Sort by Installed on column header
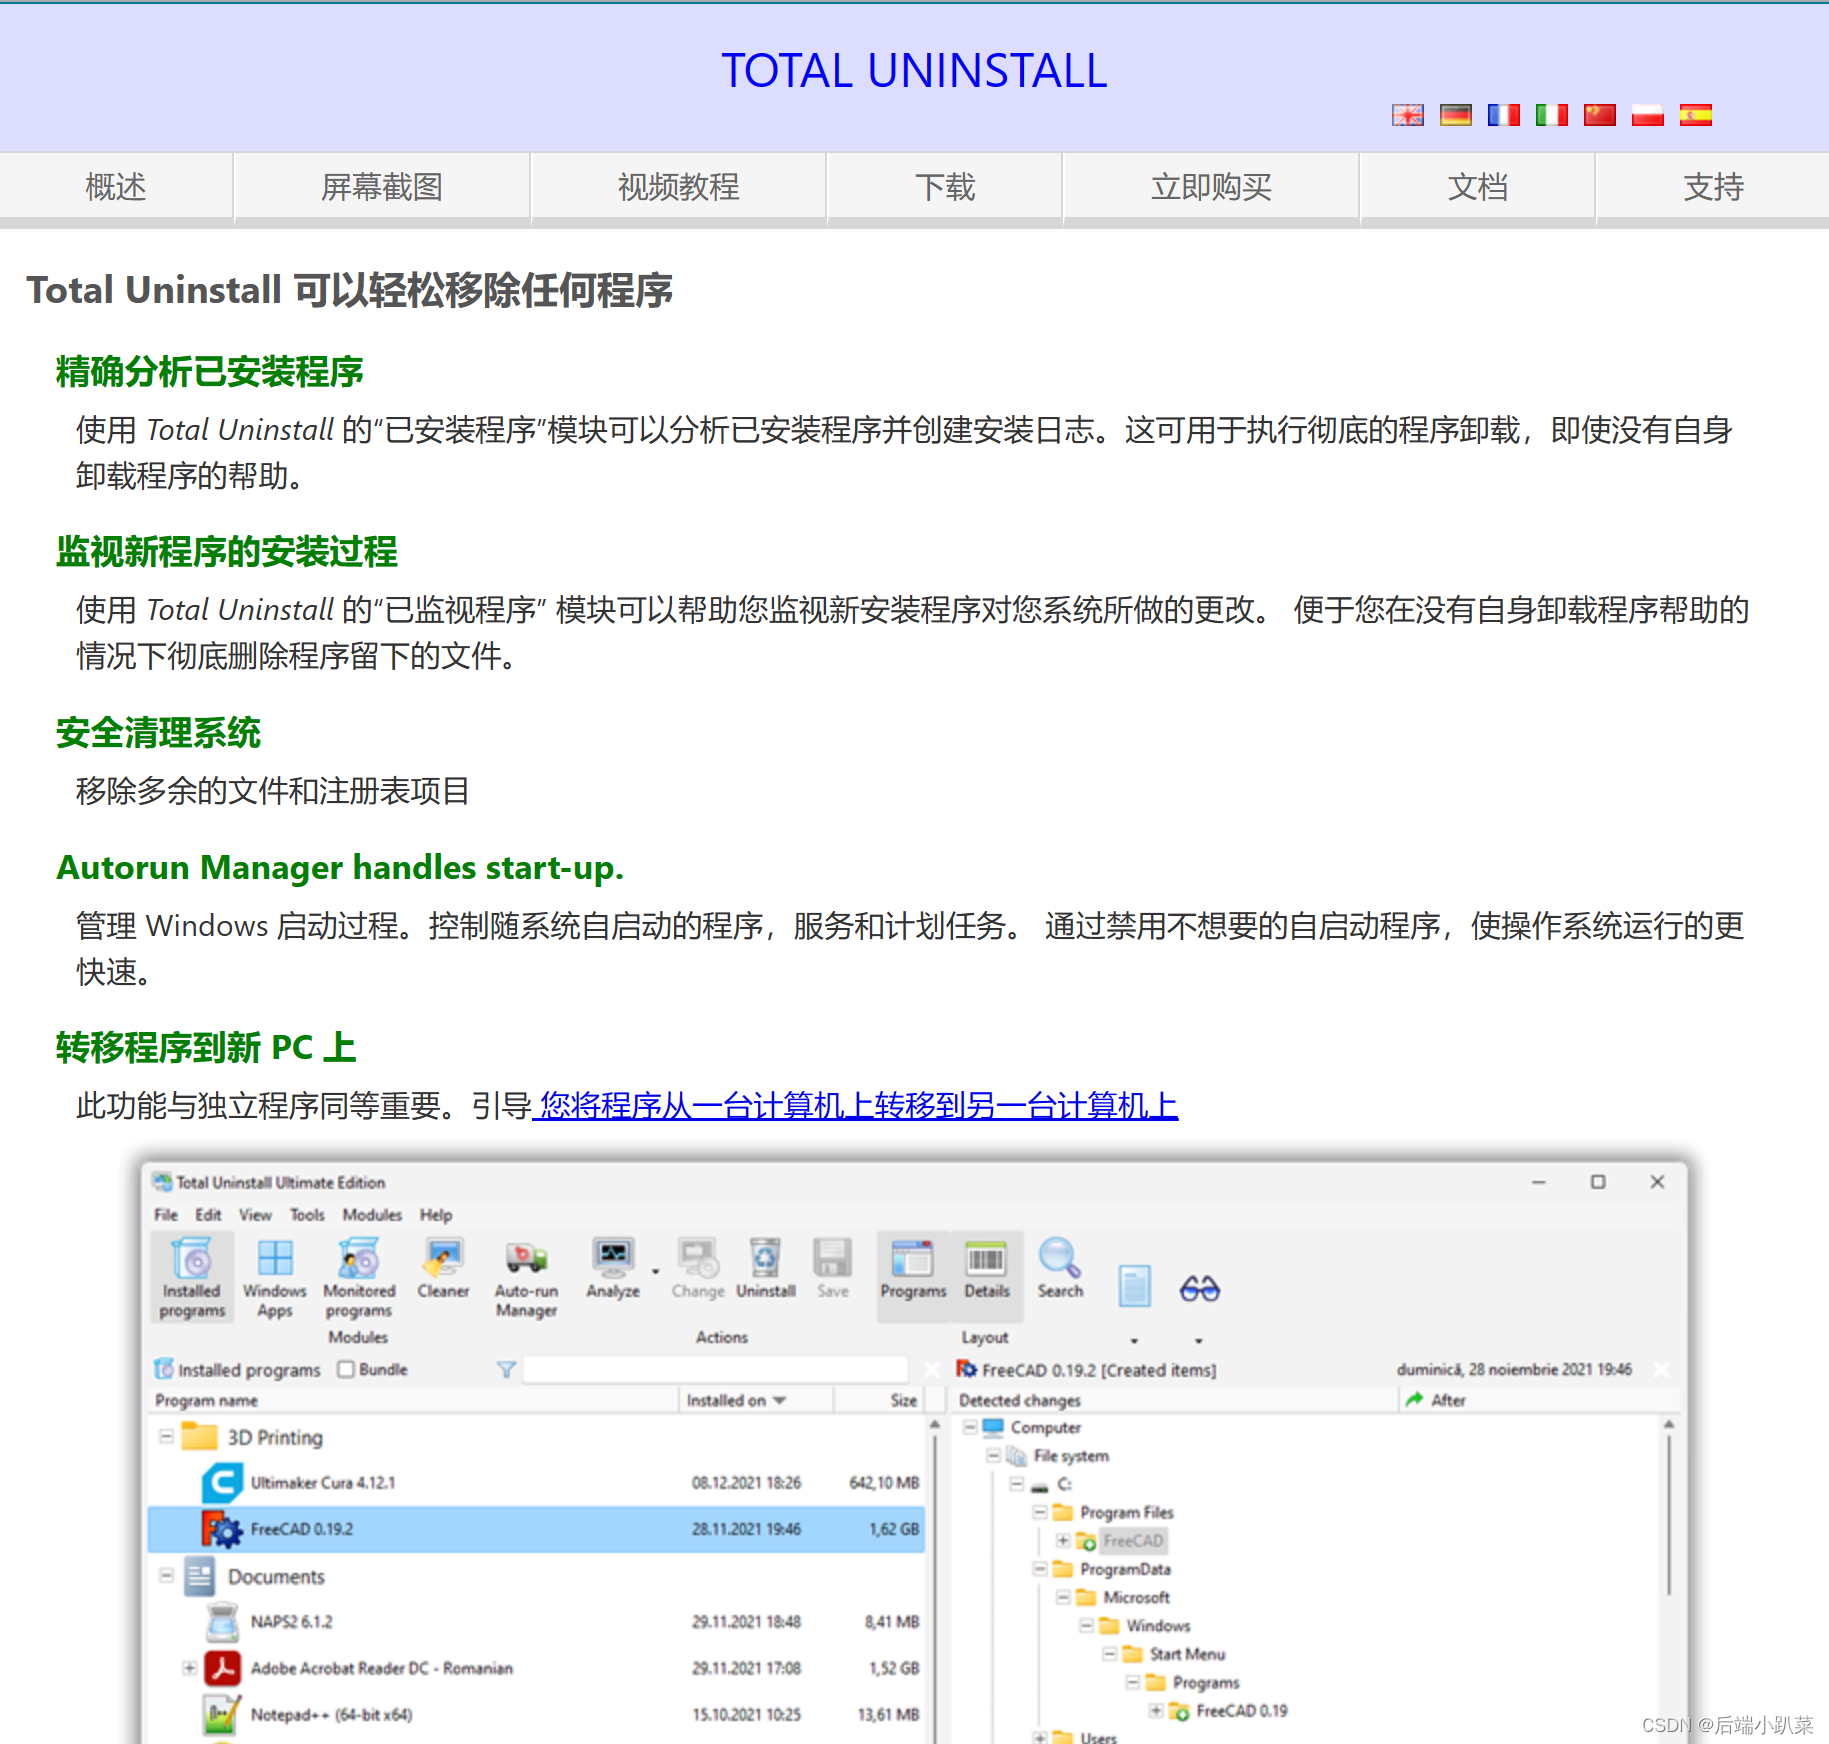This screenshot has height=1744, width=1829. point(756,1400)
